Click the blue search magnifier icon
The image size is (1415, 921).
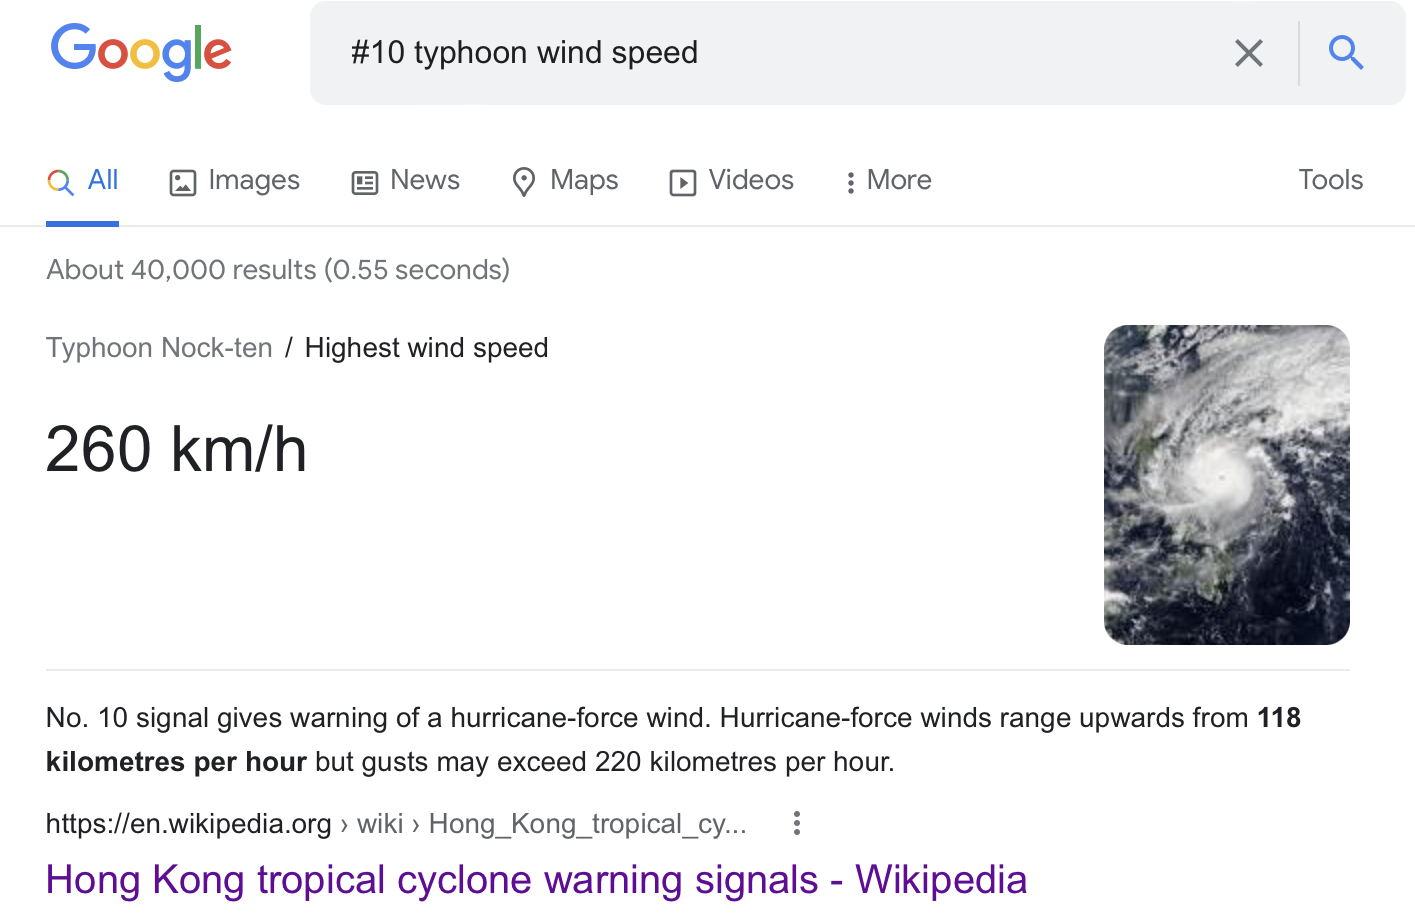point(1346,52)
